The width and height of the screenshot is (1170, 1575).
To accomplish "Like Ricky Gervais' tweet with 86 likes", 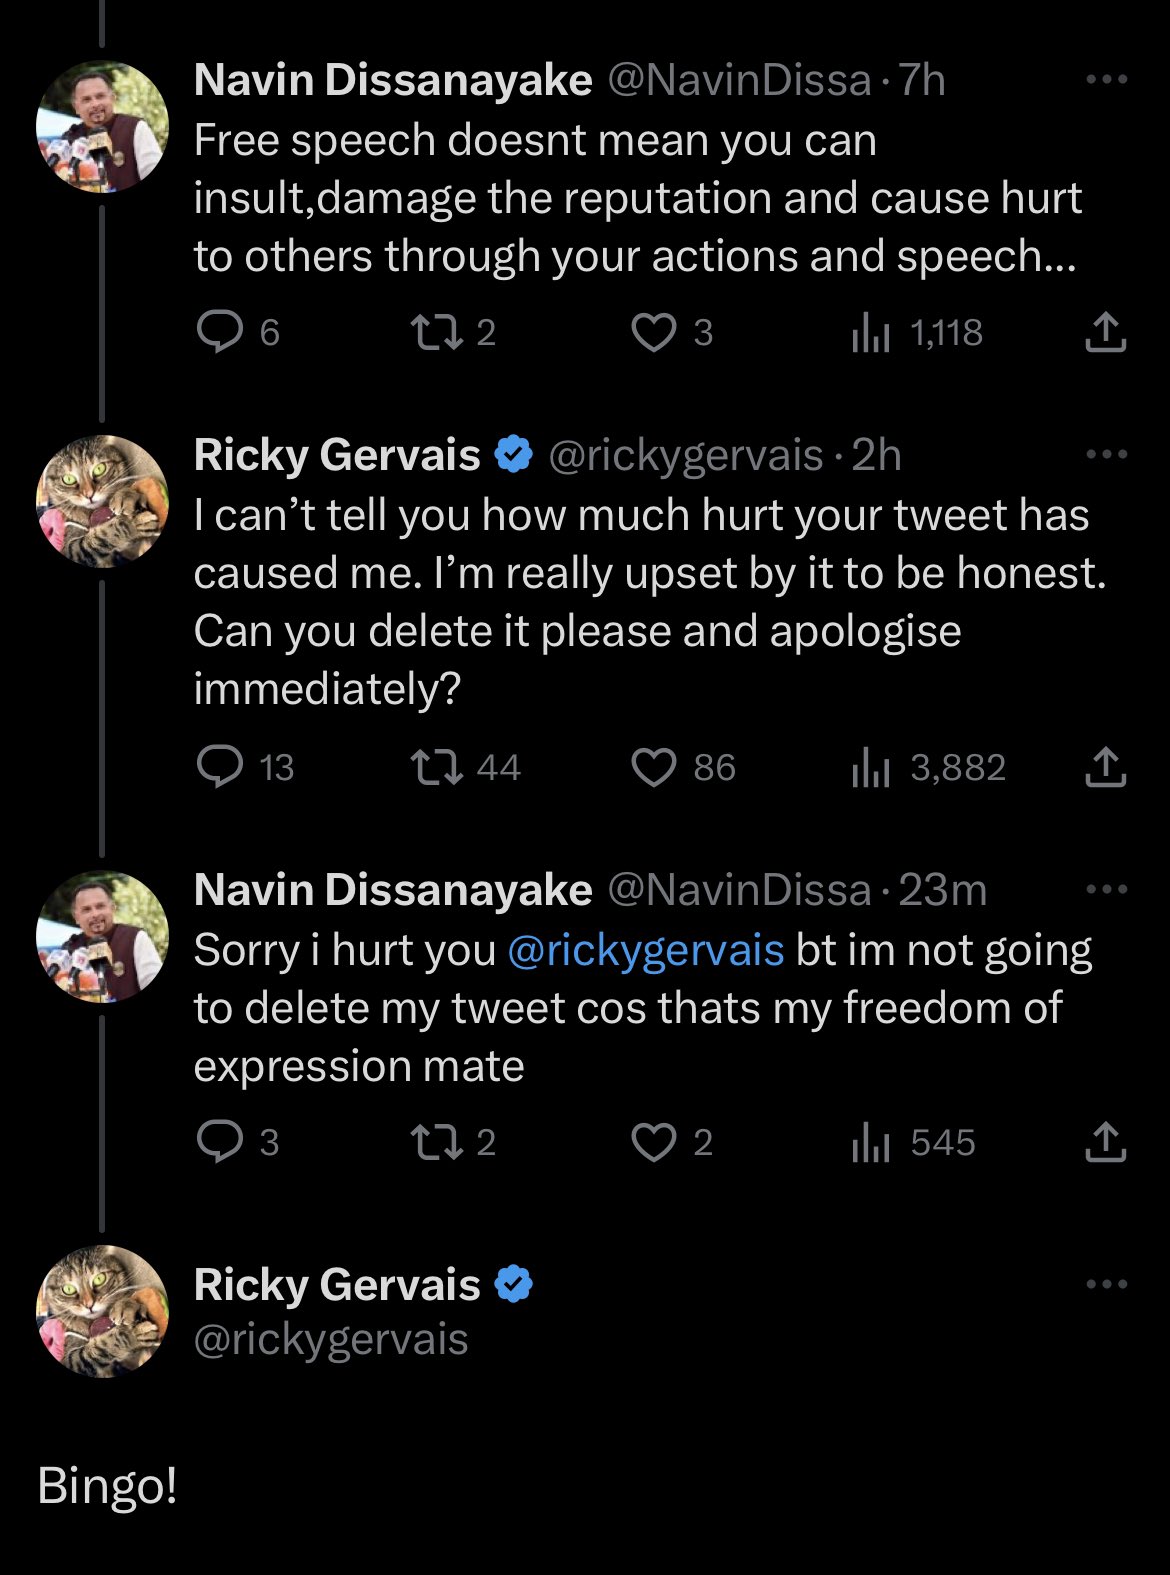I will pos(653,767).
